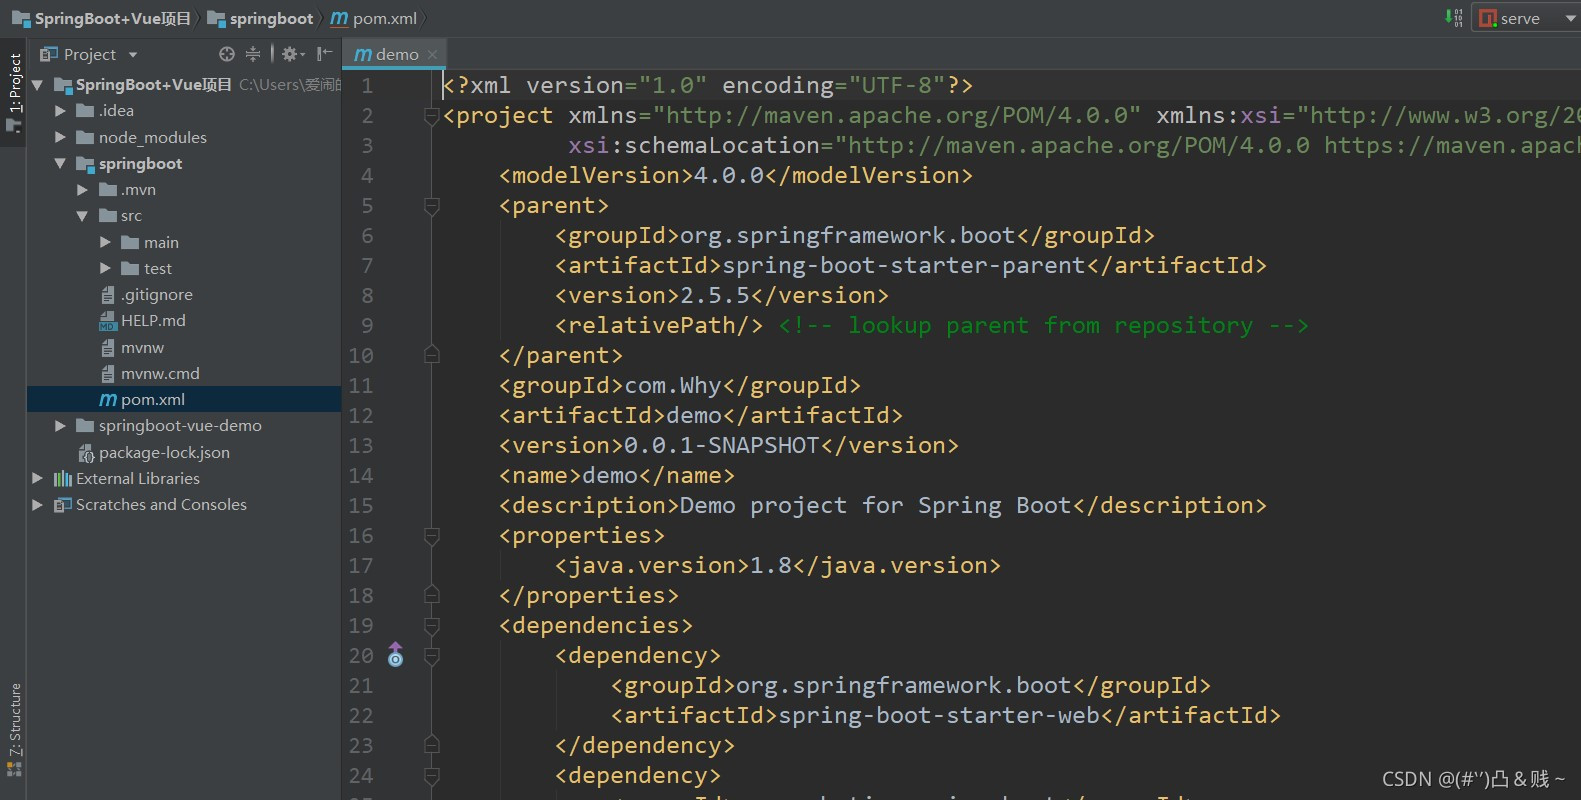Toggle the 1: Project side tool tab
This screenshot has width=1581, height=800.
pyautogui.click(x=14, y=93)
